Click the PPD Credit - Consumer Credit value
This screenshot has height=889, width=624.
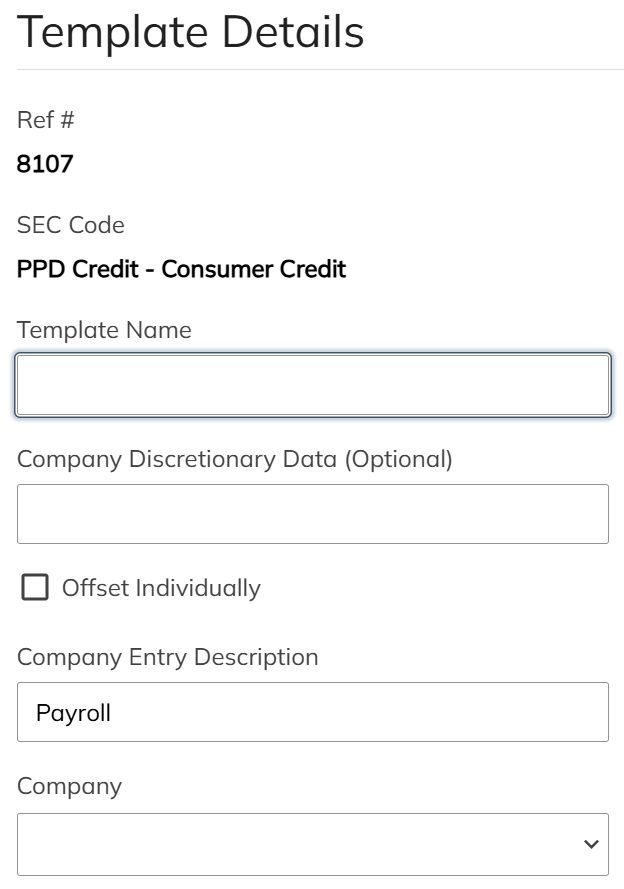(181, 269)
